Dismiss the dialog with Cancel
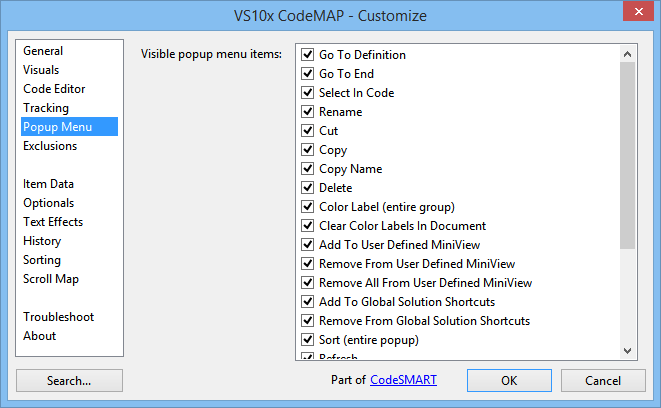Image resolution: width=661 pixels, height=408 pixels. tap(603, 381)
